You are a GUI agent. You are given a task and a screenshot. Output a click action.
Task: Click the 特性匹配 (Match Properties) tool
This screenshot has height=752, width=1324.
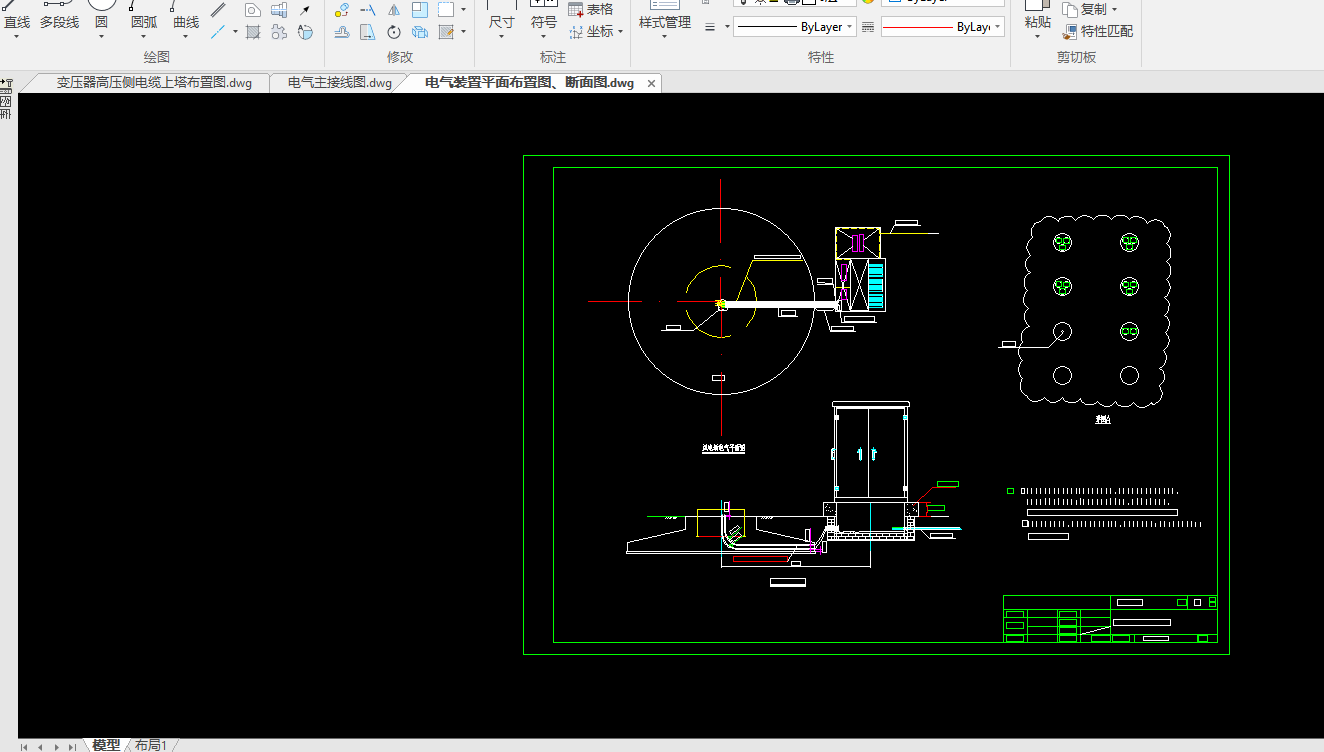[1098, 31]
